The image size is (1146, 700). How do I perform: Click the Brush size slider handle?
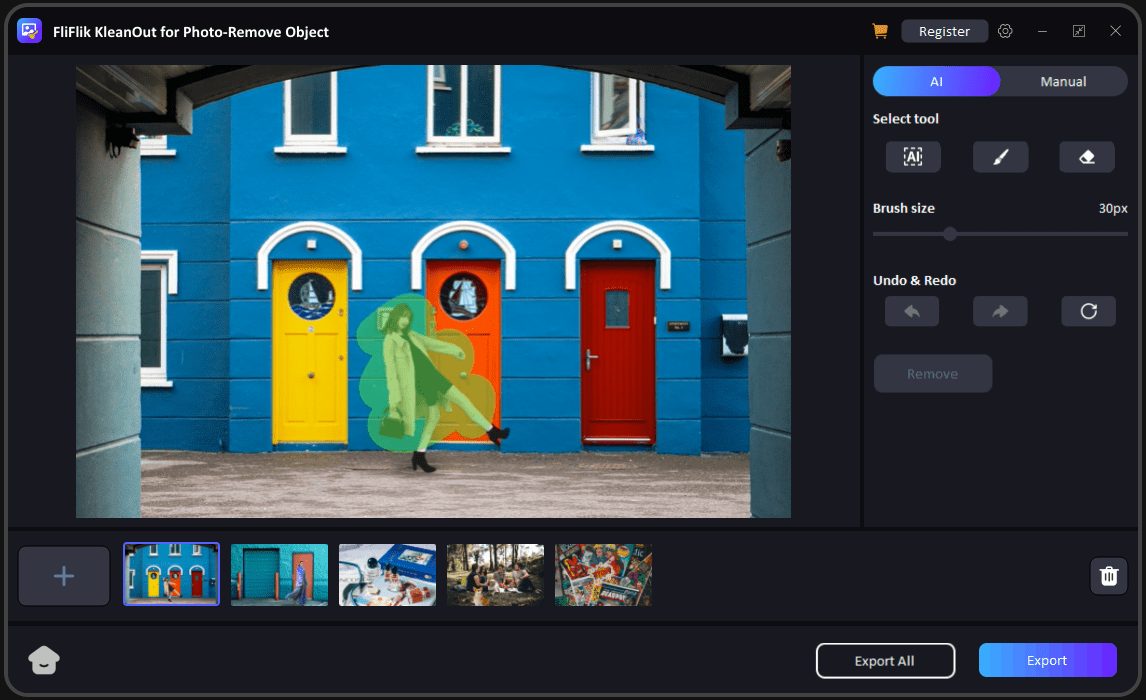[x=949, y=234]
